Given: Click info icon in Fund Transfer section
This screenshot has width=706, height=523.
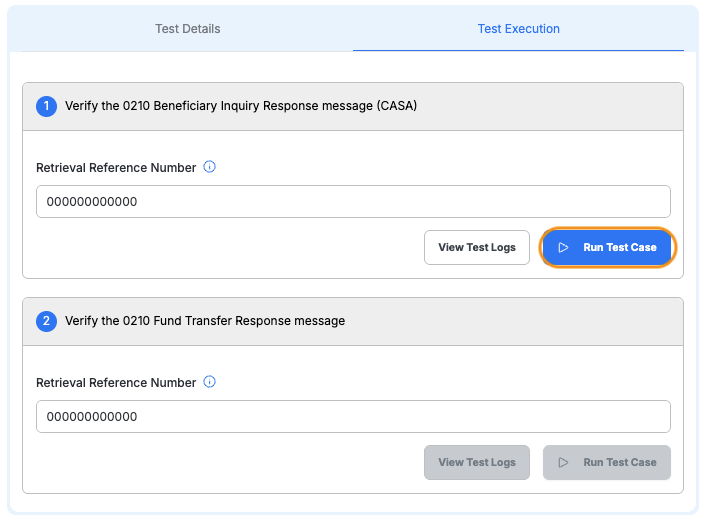Looking at the screenshot, I should 210,382.
